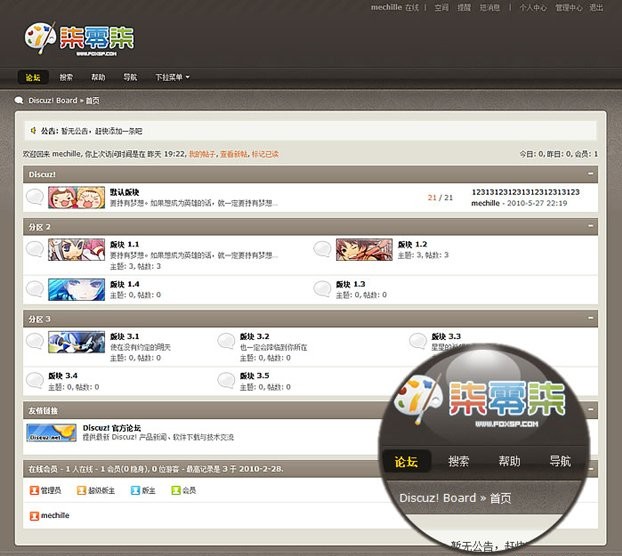Collapse the online members section
Viewport: 622px width, 556px height.
click(590, 469)
